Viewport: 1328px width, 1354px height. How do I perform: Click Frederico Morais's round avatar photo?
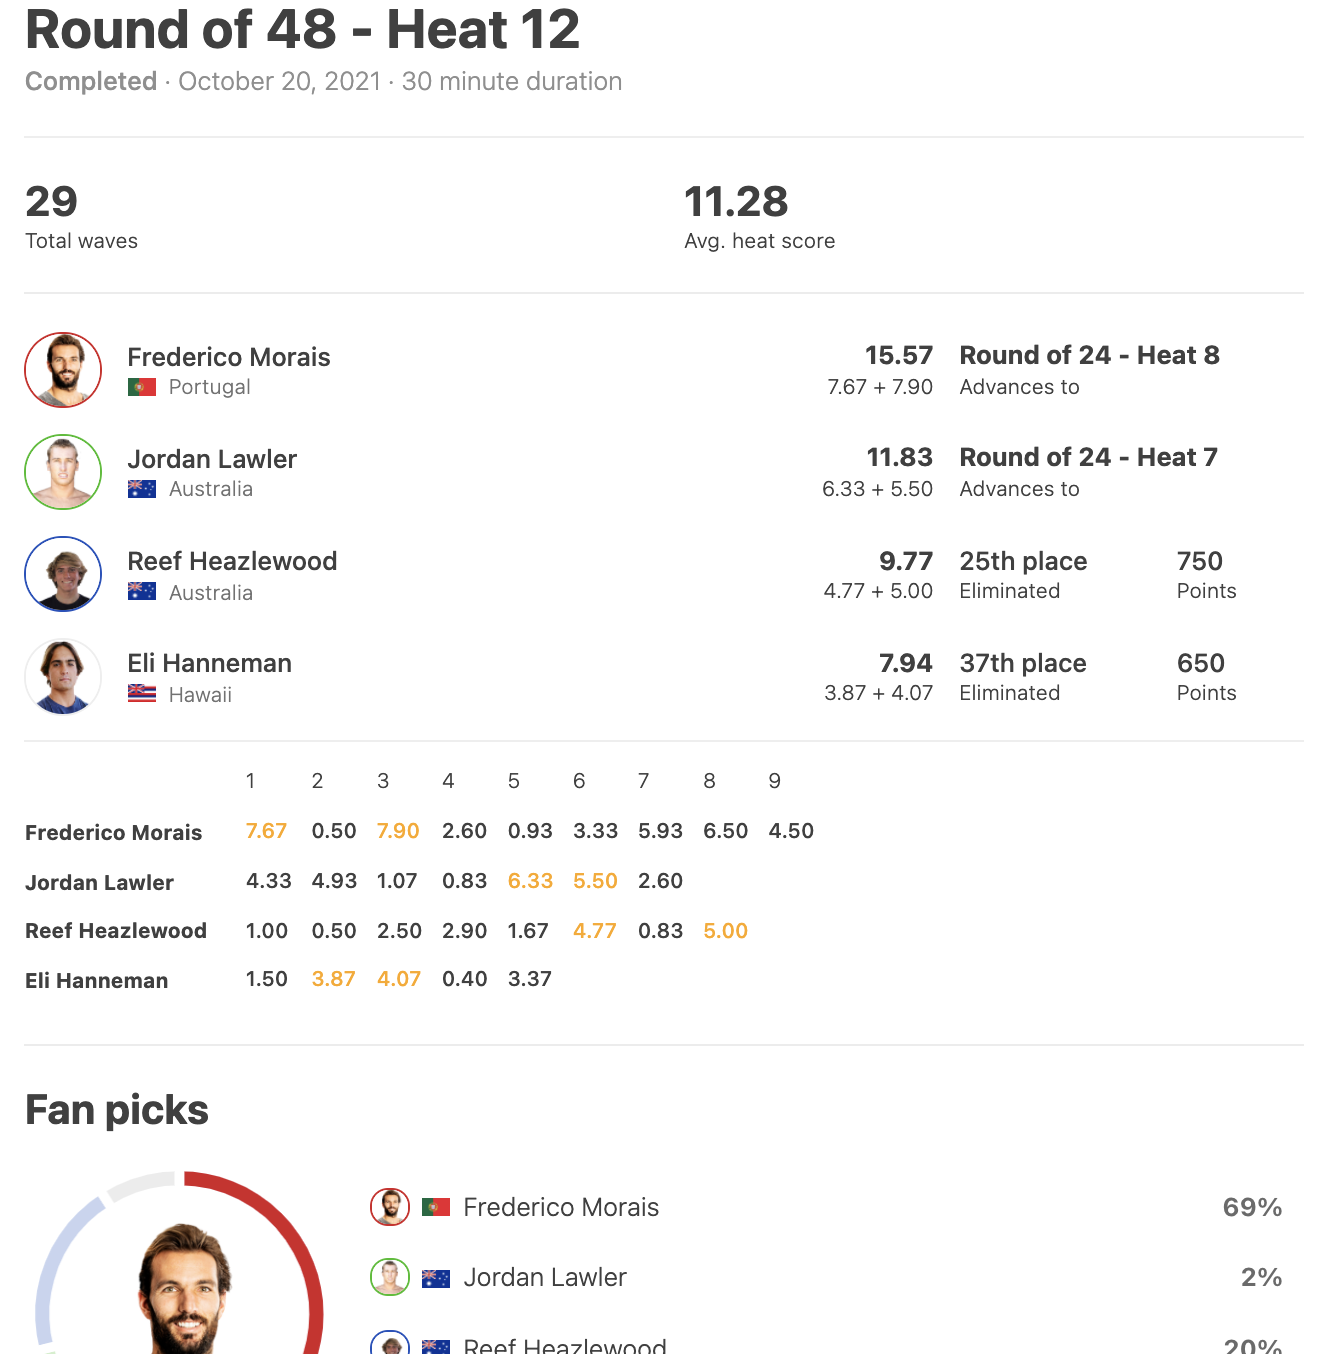click(63, 370)
